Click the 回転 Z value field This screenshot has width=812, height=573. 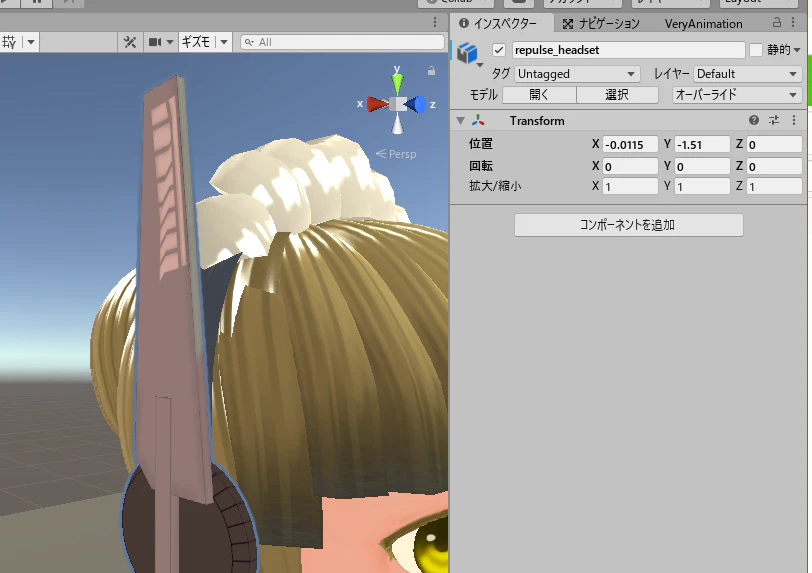(774, 166)
